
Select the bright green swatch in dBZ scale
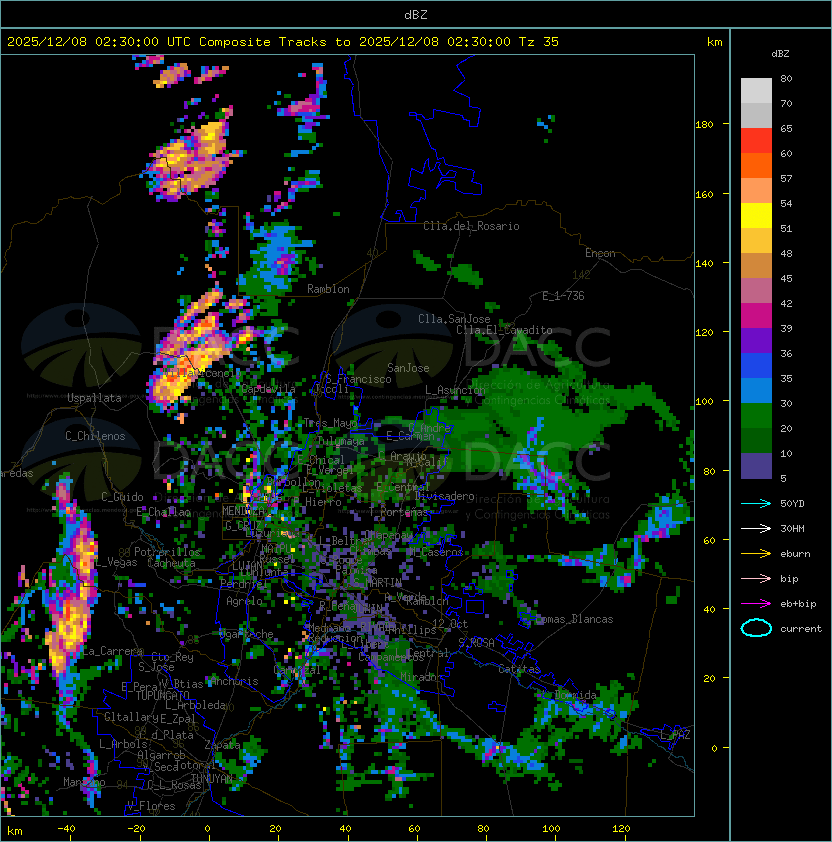click(756, 416)
